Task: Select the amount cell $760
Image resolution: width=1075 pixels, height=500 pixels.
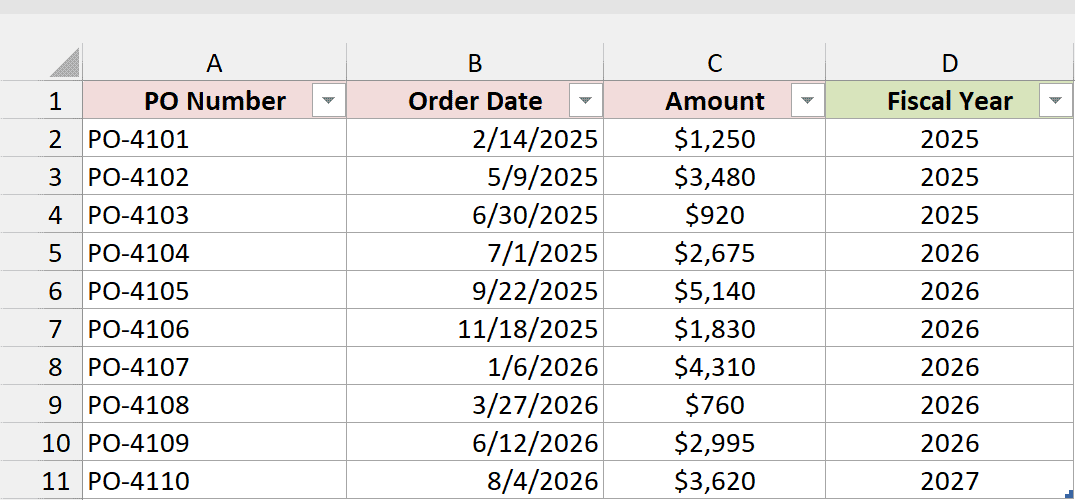Action: [x=714, y=405]
